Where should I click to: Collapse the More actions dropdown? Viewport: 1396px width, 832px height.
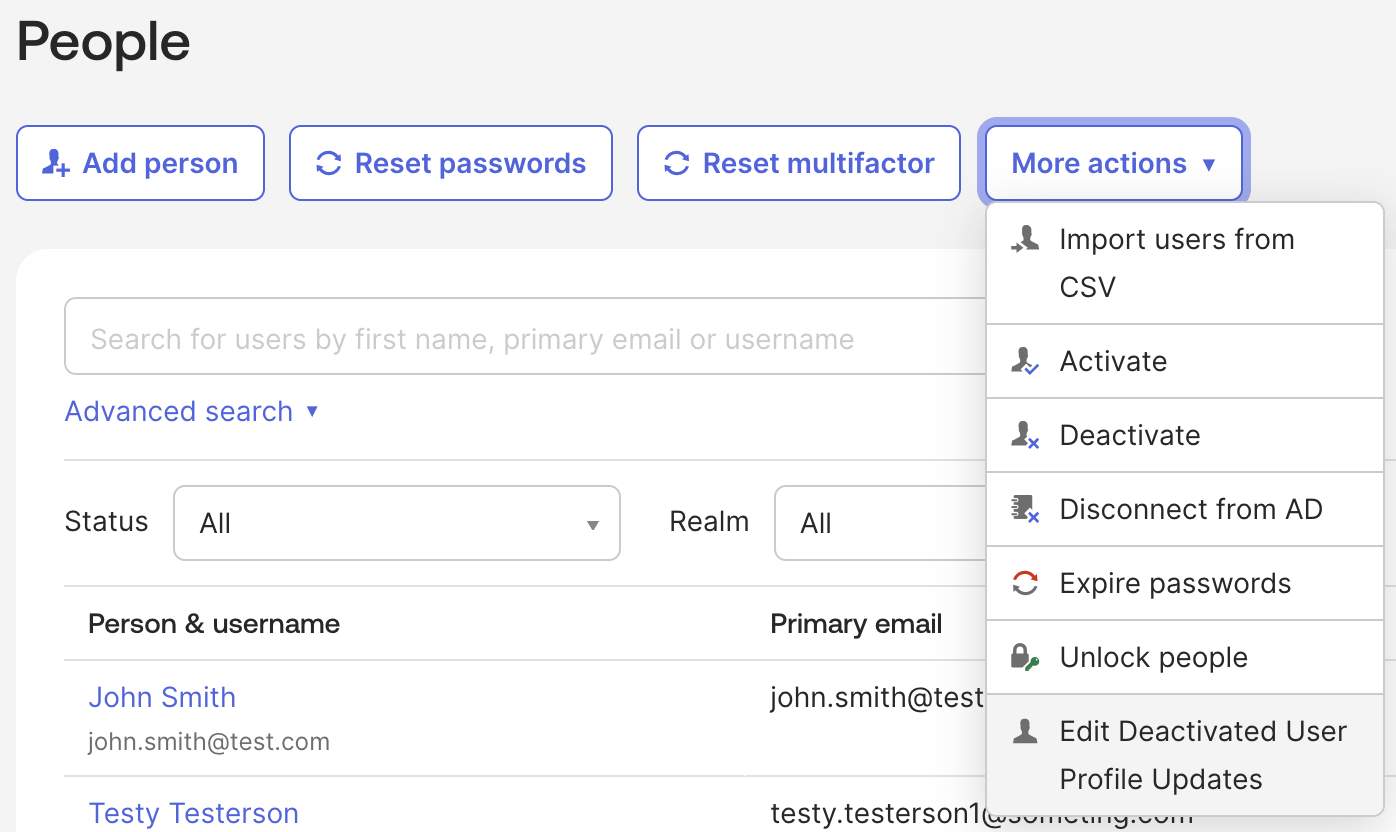pyautogui.click(x=1114, y=163)
